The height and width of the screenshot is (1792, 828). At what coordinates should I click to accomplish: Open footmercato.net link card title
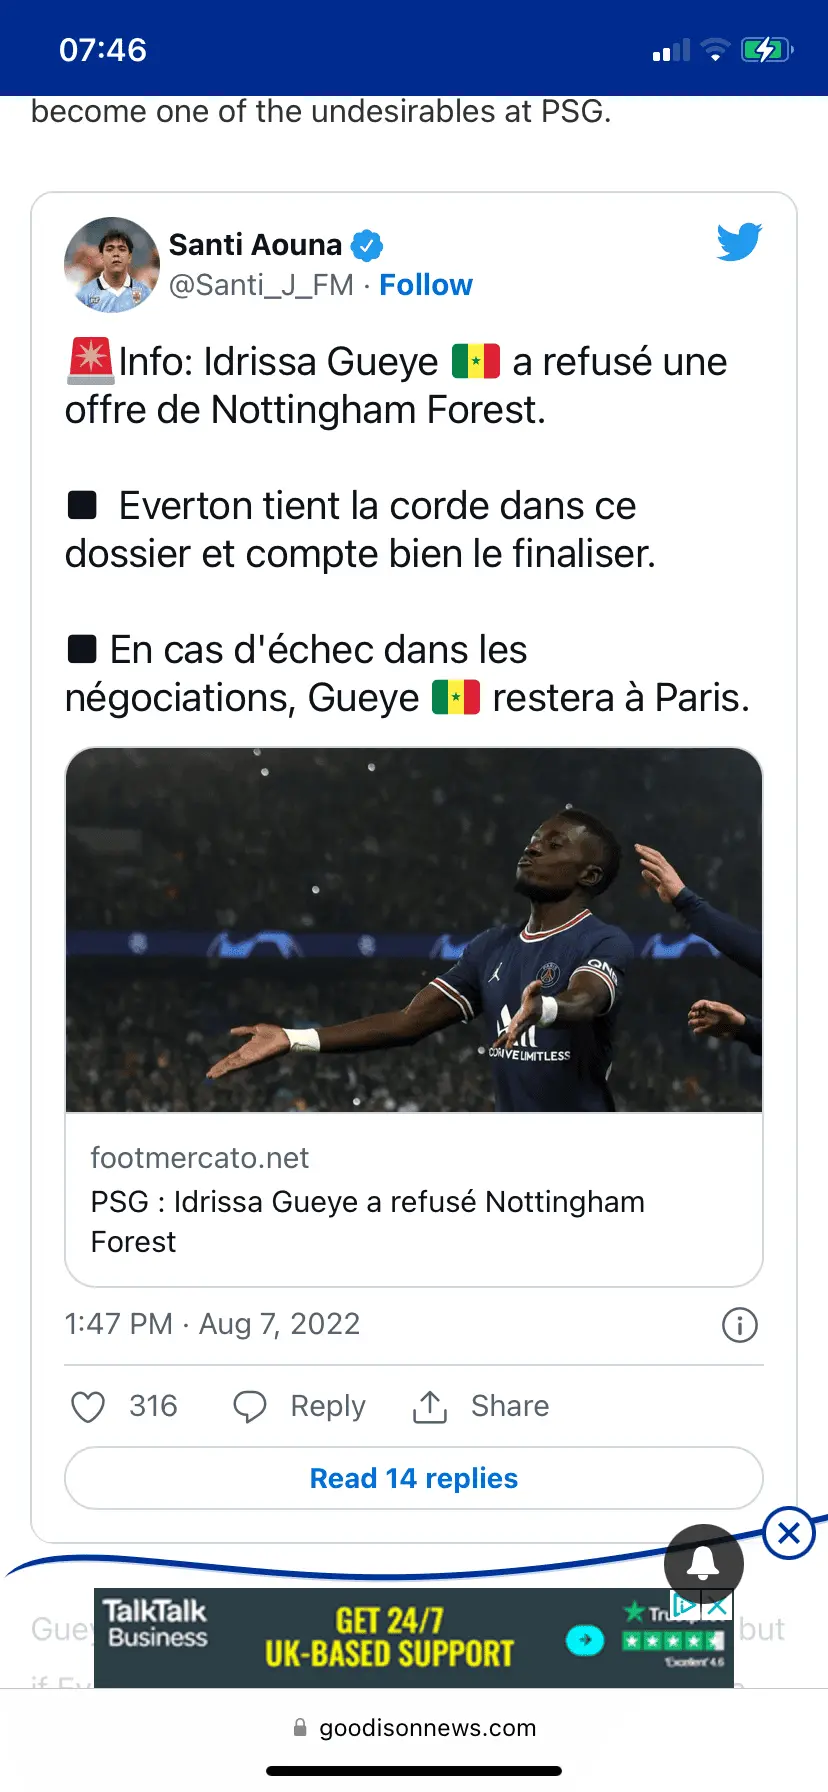pyautogui.click(x=367, y=1221)
